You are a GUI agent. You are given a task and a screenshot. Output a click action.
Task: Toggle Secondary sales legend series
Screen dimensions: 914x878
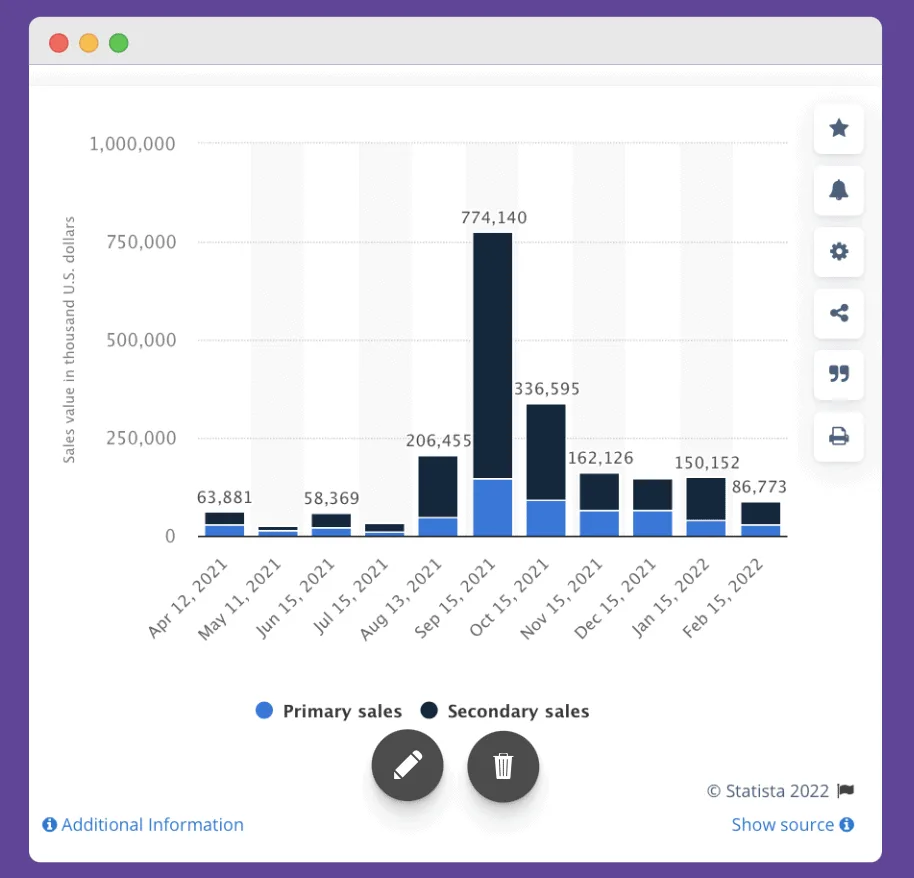pos(518,712)
